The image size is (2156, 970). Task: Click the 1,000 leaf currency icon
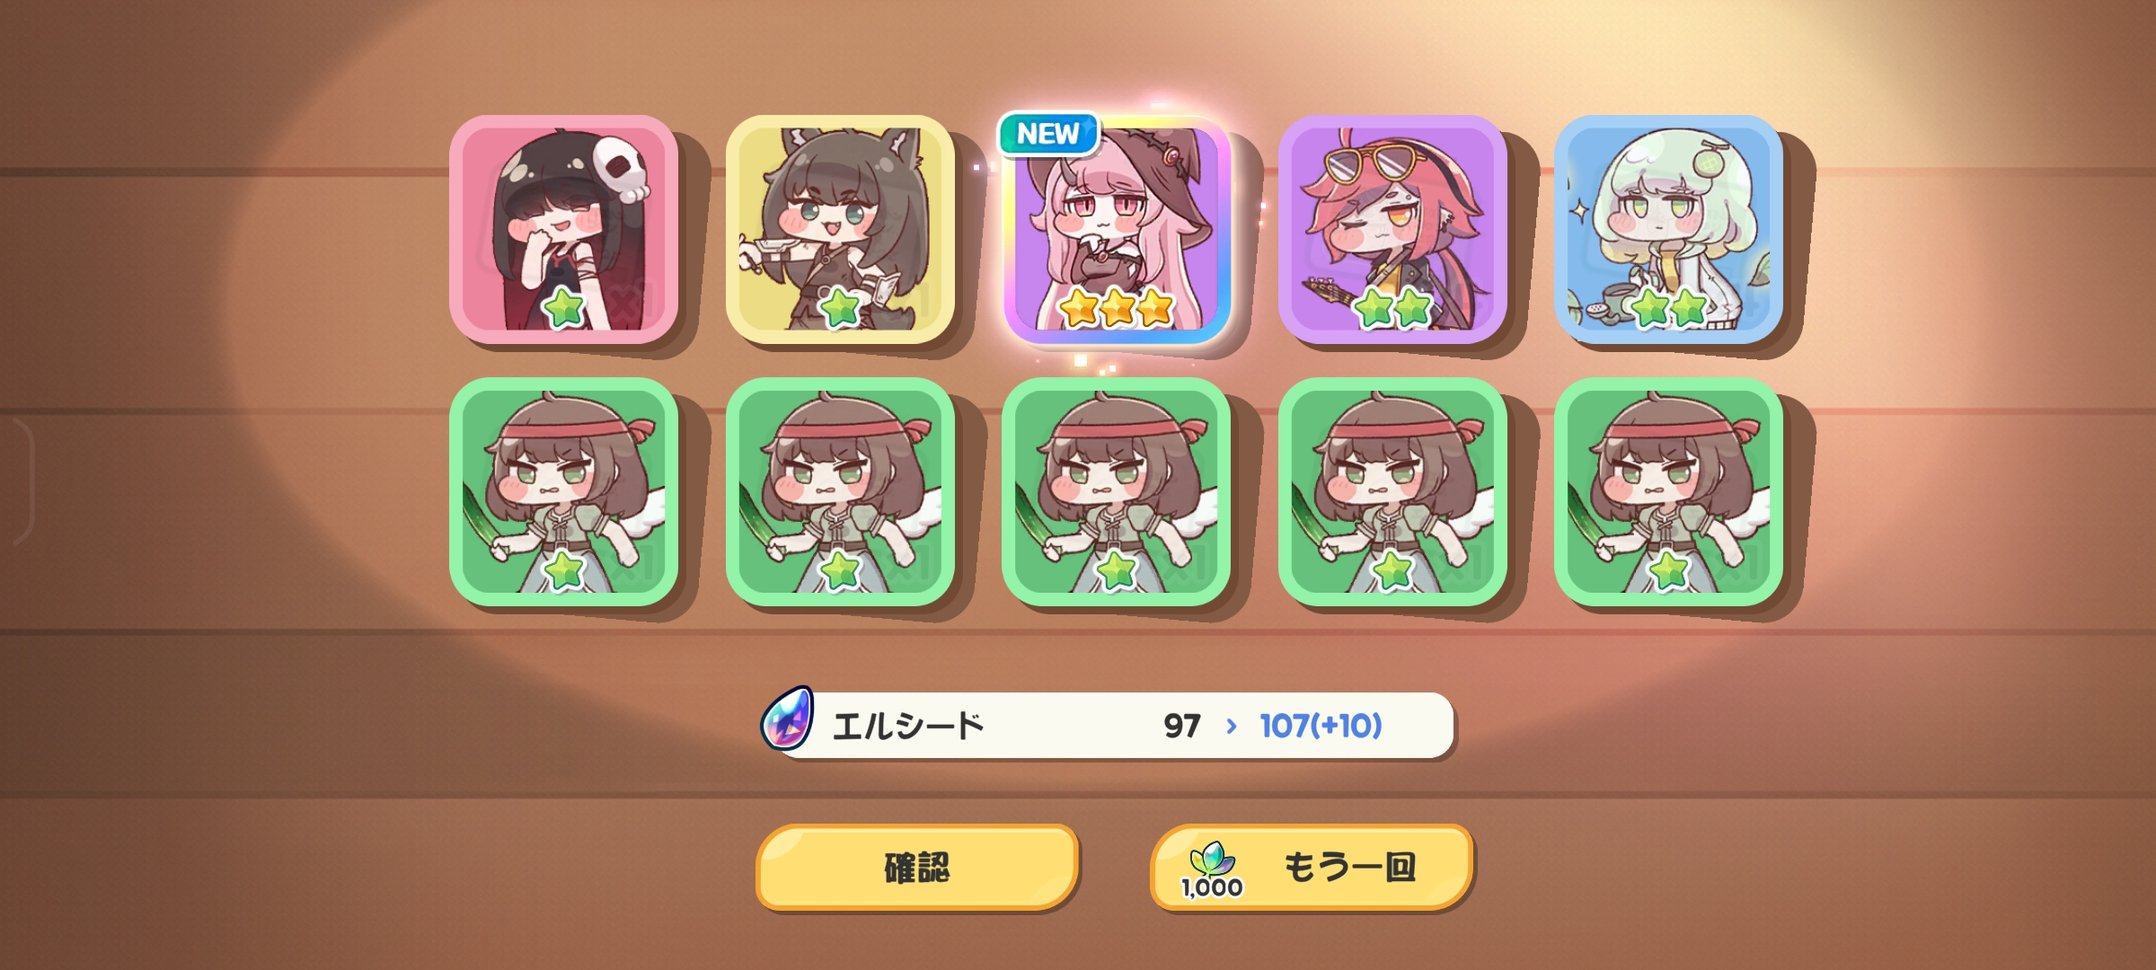pos(1212,869)
